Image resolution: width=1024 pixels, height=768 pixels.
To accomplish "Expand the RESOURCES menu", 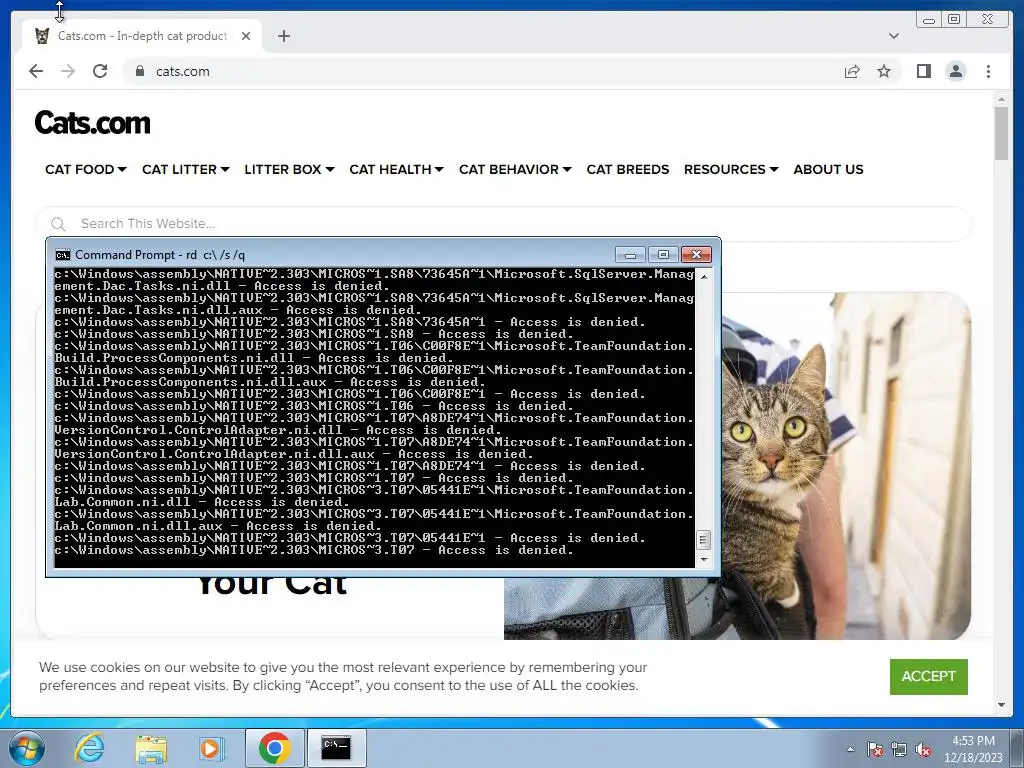I will click(731, 169).
